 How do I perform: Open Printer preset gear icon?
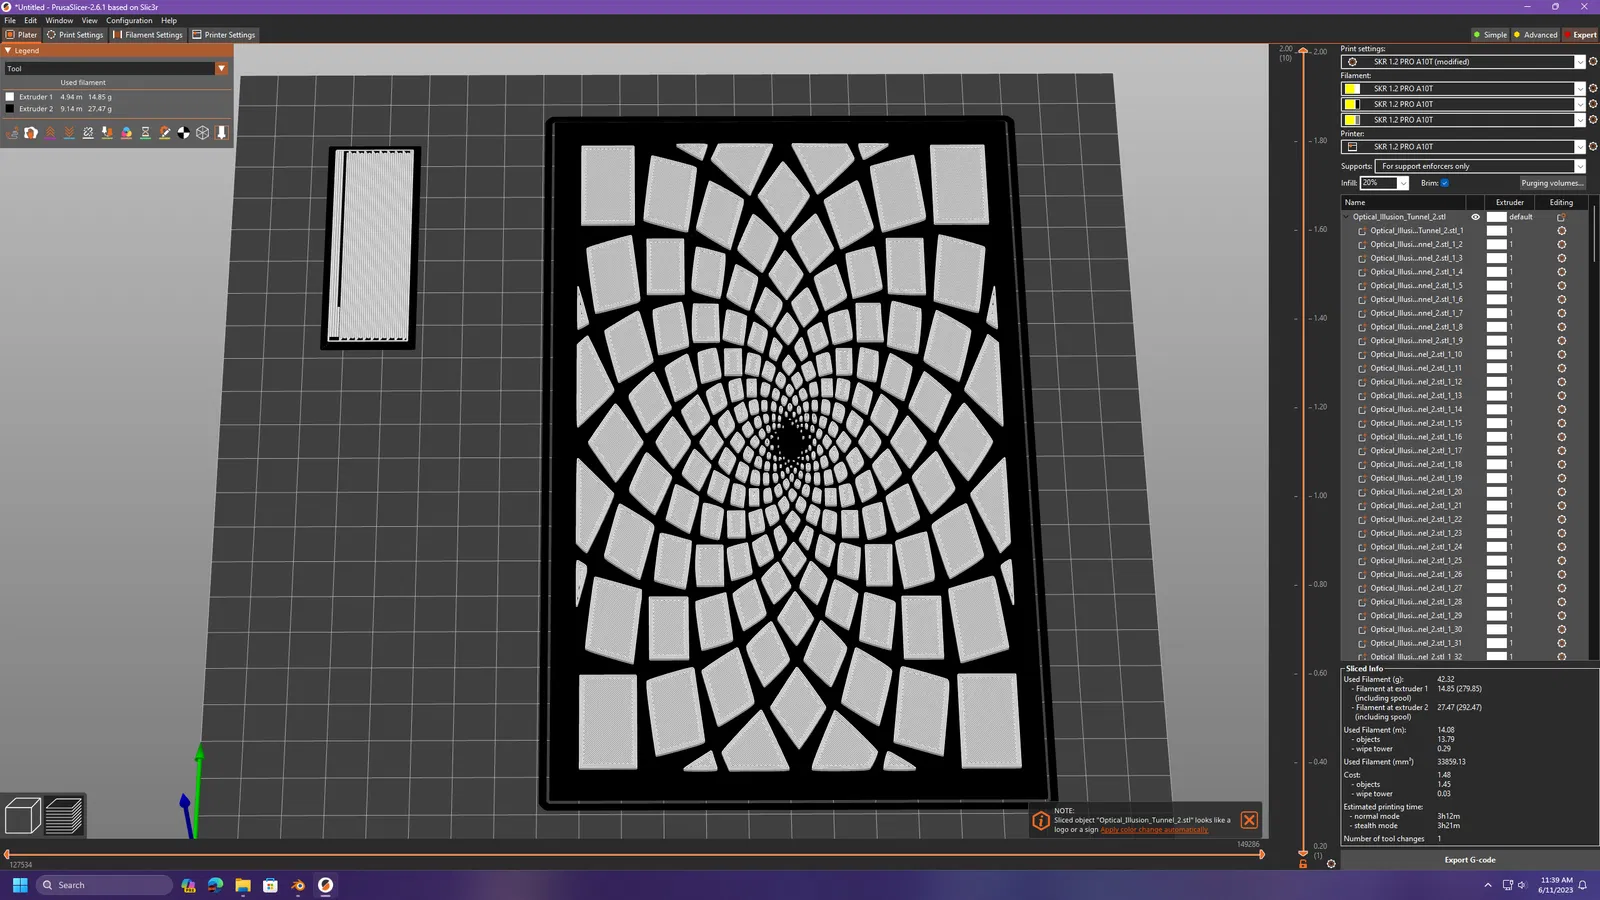1593,147
